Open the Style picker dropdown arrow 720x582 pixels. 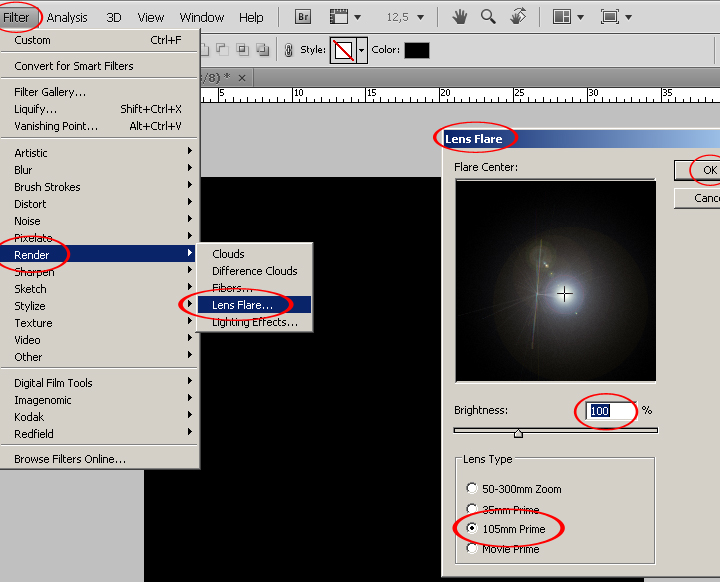361,50
